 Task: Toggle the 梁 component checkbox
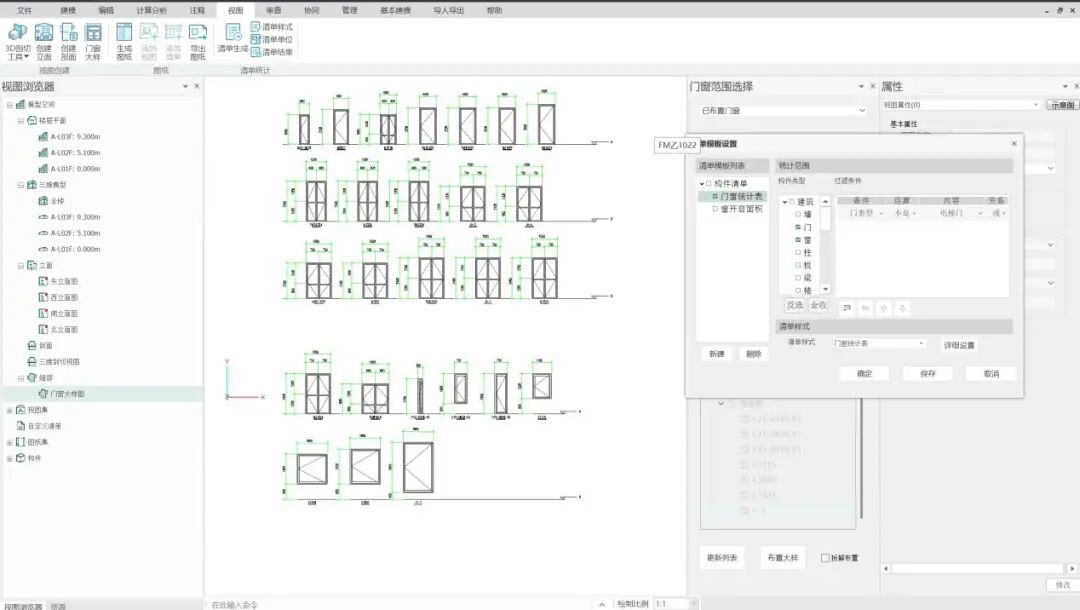tap(798, 278)
